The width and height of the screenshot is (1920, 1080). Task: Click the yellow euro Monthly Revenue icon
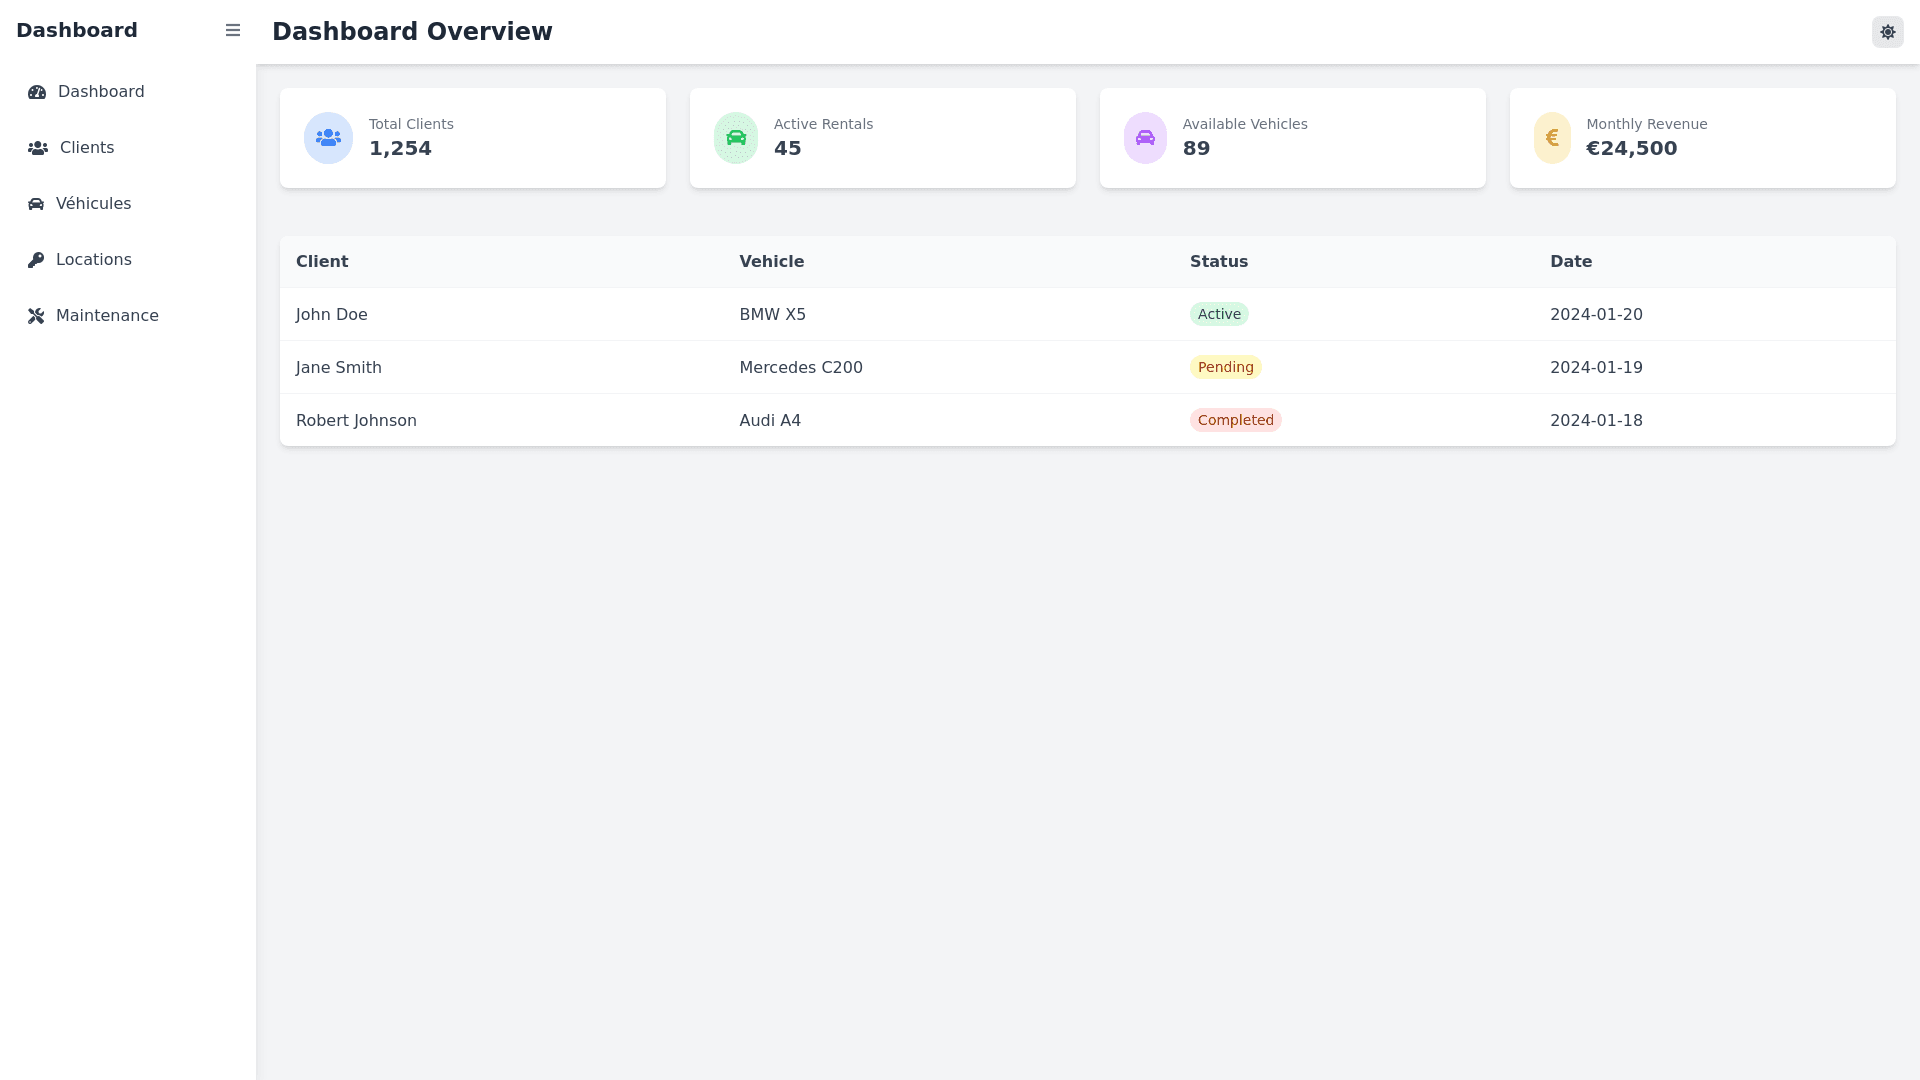(x=1552, y=138)
